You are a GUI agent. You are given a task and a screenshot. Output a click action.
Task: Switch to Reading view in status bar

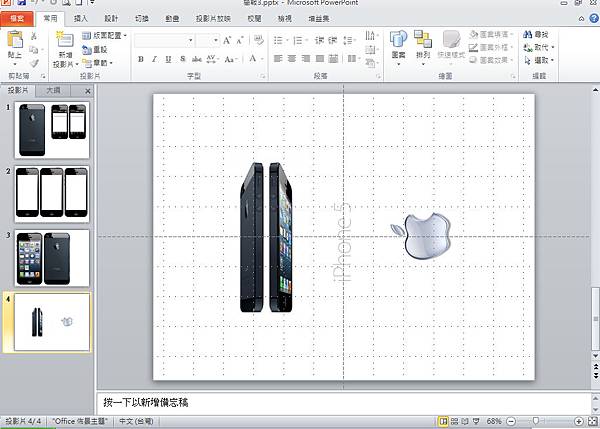(x=465, y=421)
